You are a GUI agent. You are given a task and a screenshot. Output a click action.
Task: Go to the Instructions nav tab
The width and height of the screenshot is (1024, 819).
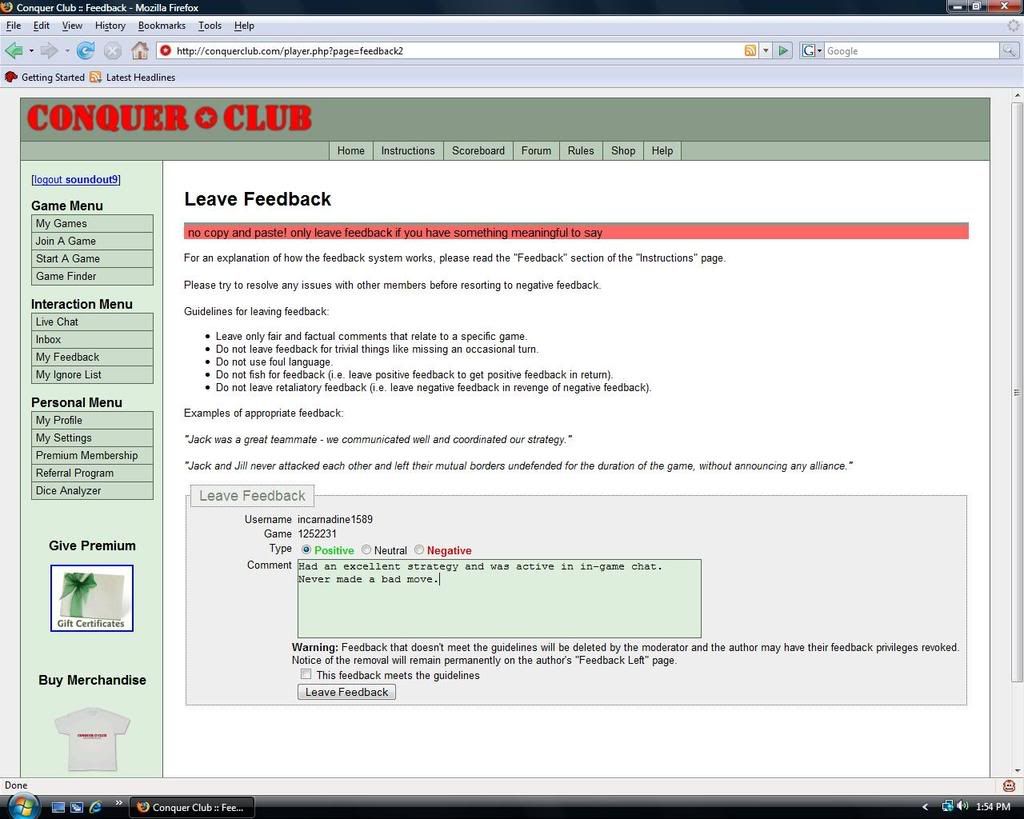coord(408,151)
